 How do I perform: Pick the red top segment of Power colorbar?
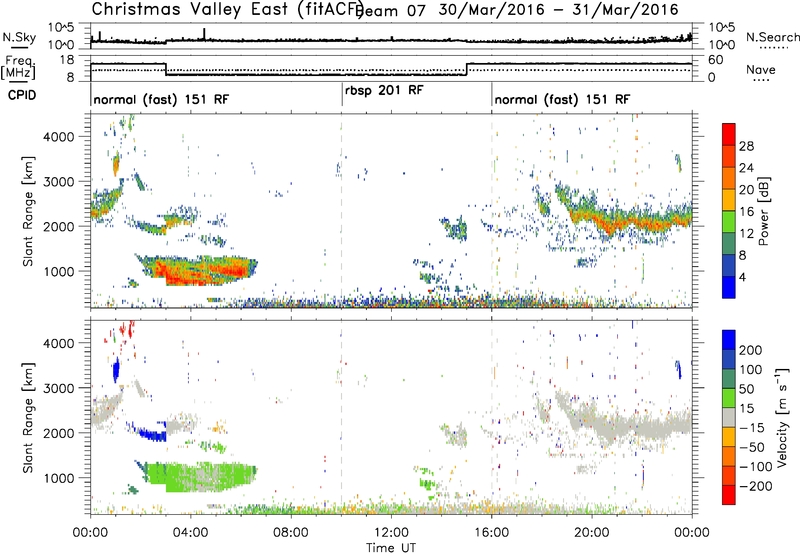(x=729, y=134)
